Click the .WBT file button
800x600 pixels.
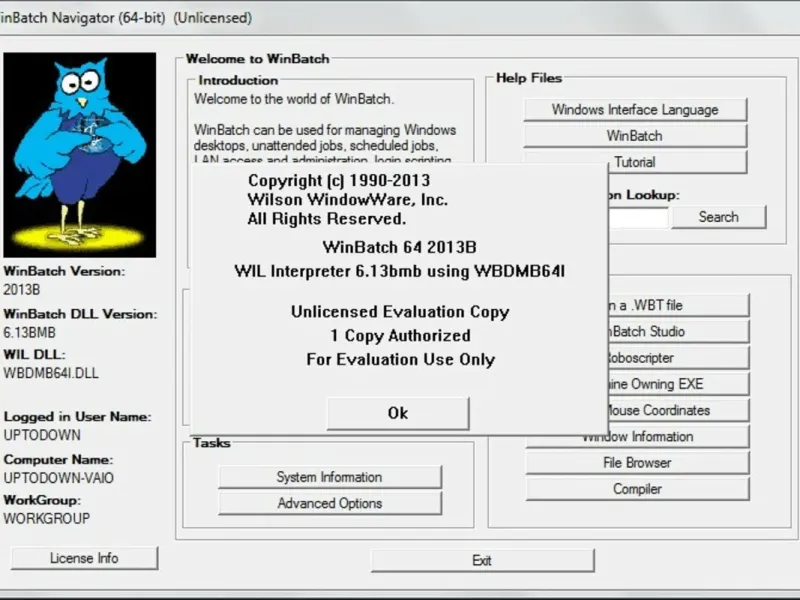(679, 305)
